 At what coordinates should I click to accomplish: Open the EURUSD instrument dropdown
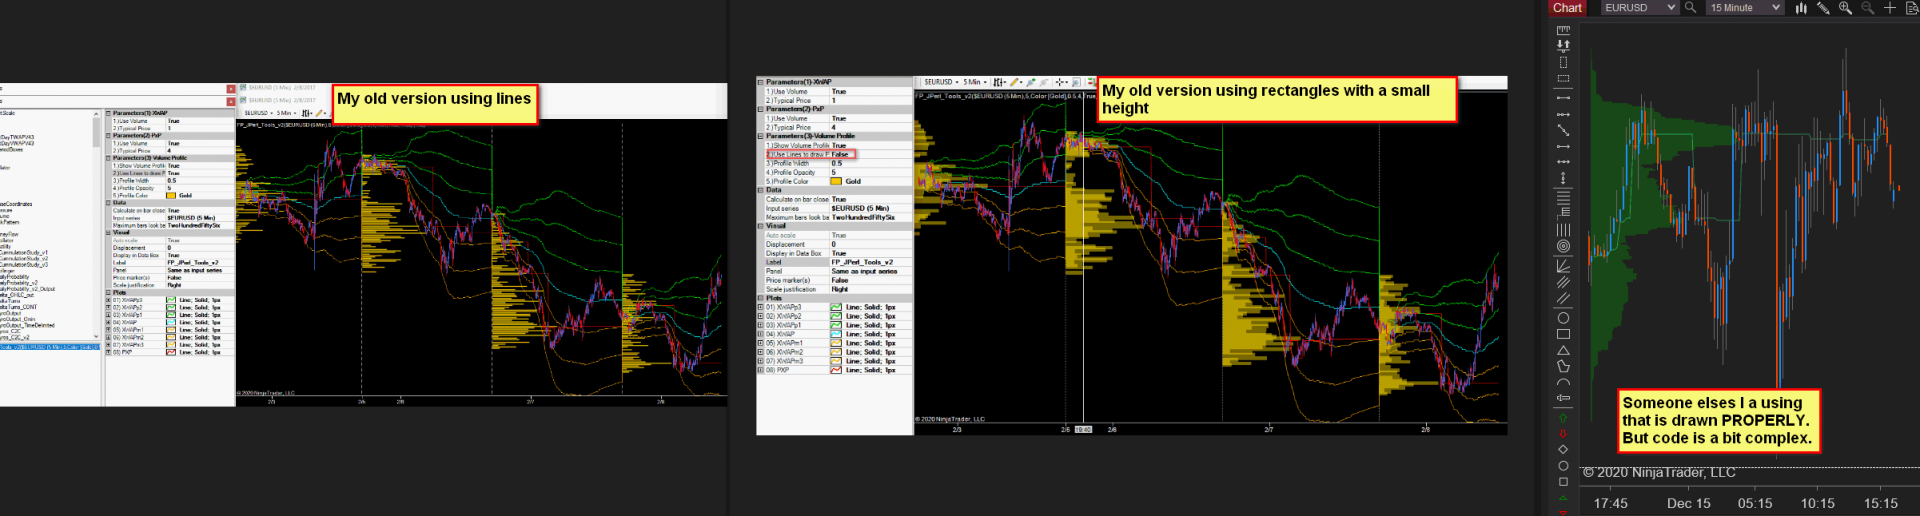(x=1640, y=7)
